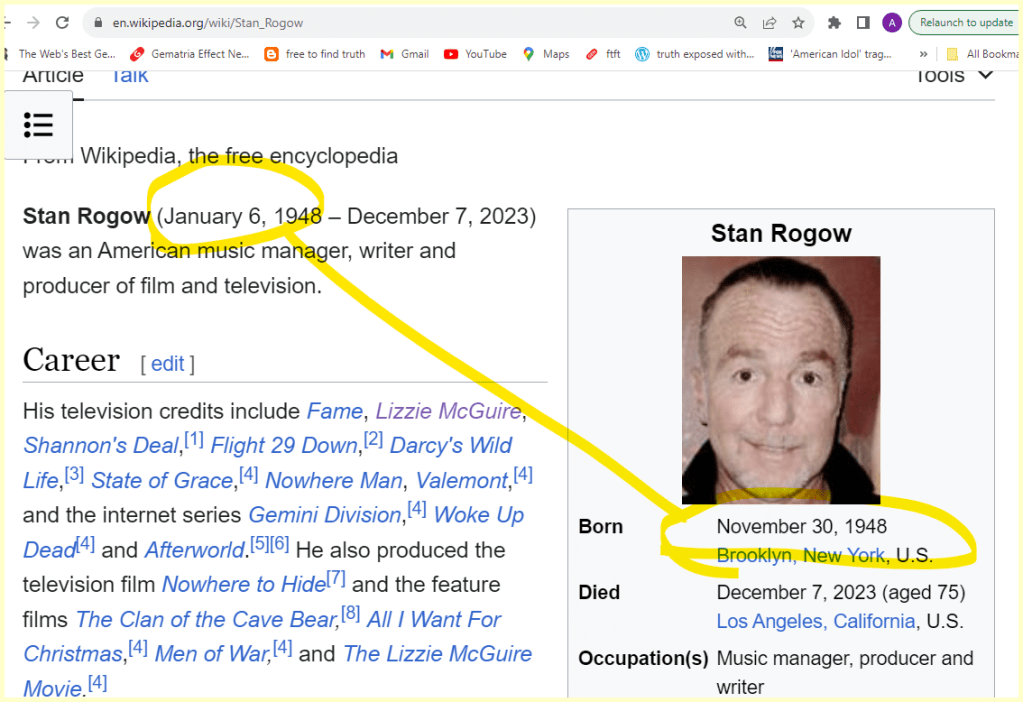The height and width of the screenshot is (702, 1023).
Task: Show more bookmarks with the double chevron
Action: pos(922,54)
